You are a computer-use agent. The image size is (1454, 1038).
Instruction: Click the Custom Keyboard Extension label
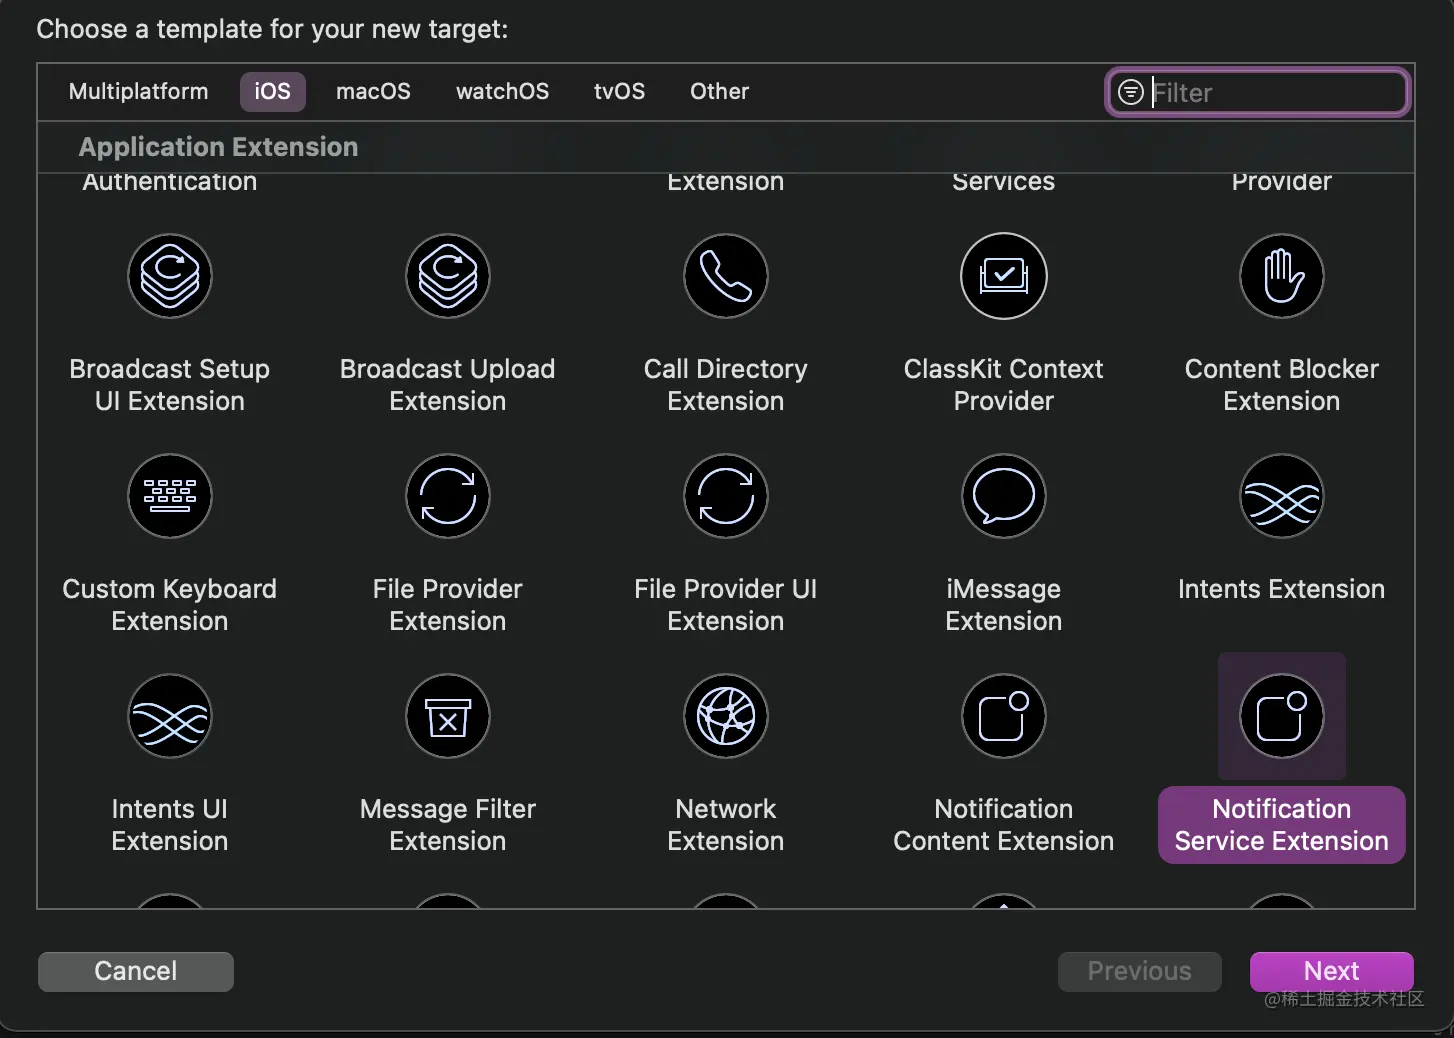click(170, 605)
